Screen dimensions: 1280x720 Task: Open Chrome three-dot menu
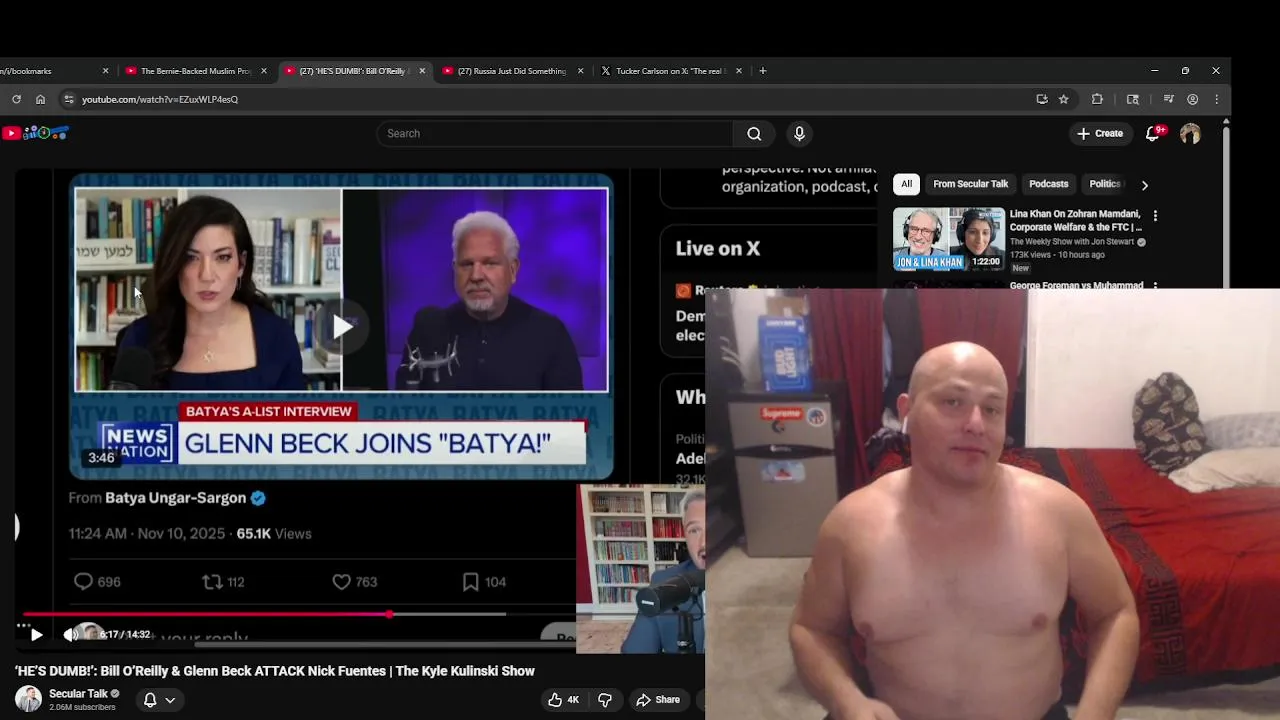[1216, 99]
